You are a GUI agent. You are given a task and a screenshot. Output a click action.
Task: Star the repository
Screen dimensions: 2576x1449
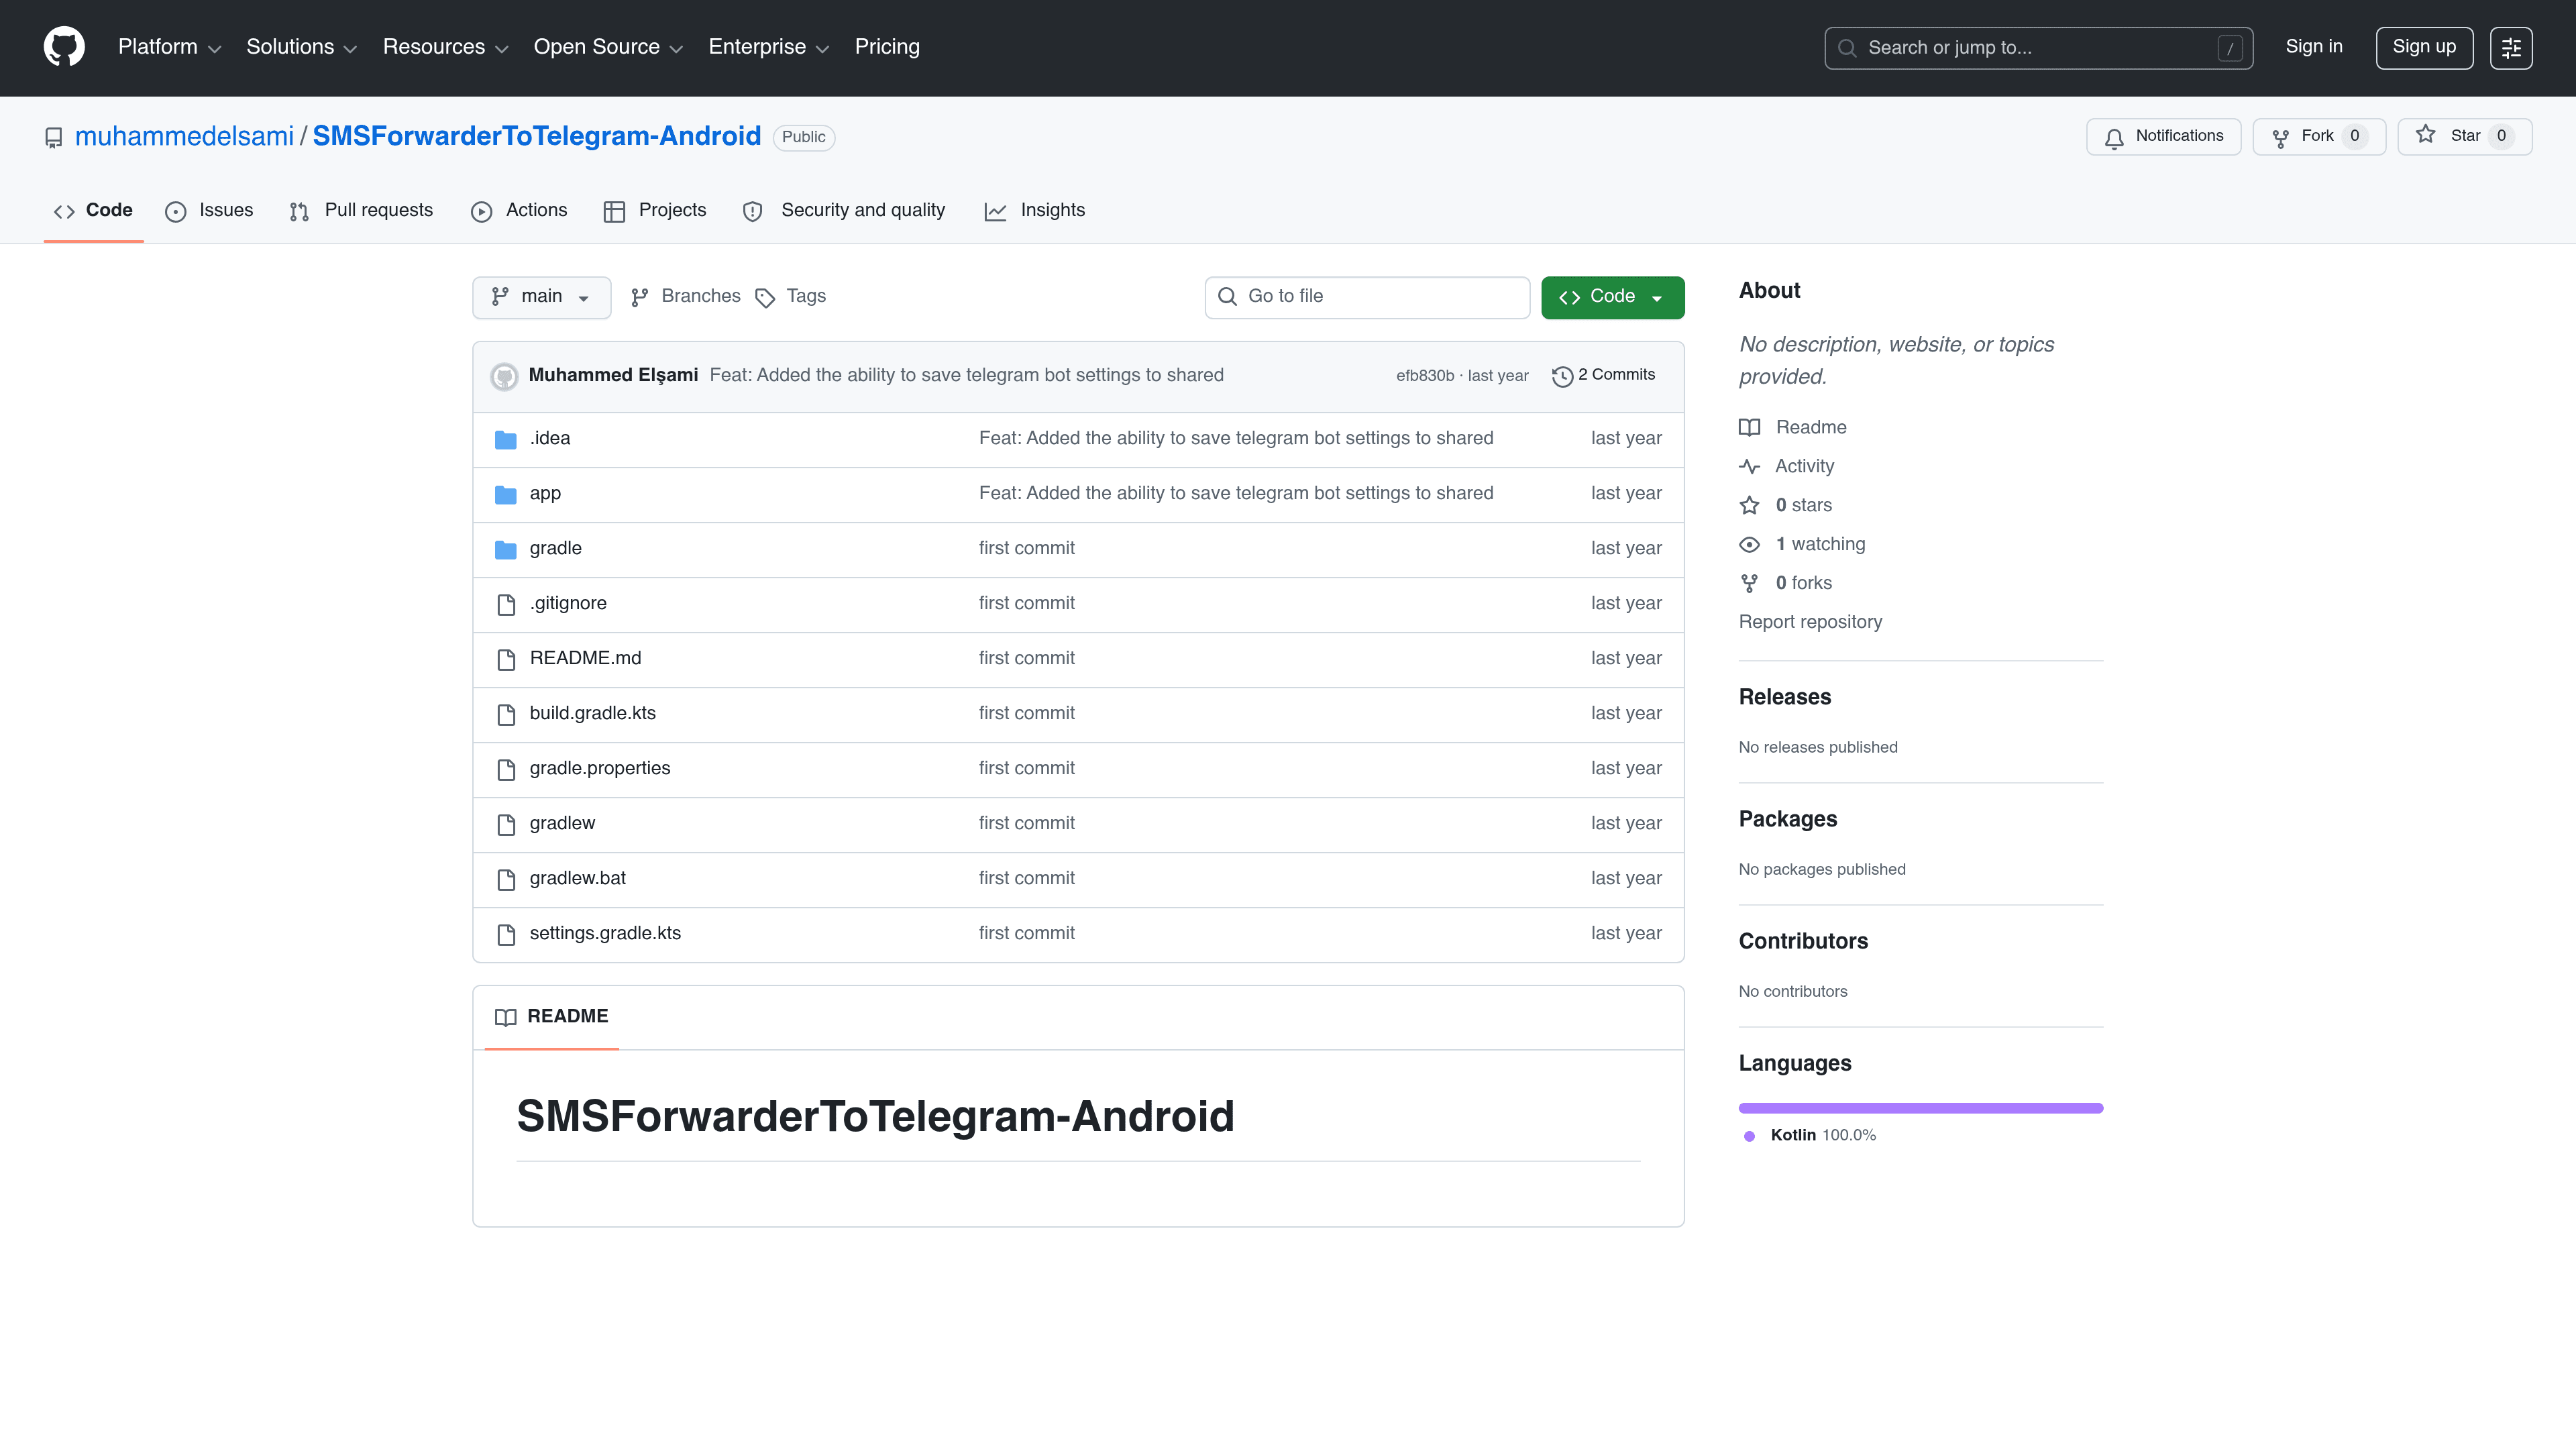point(2464,136)
